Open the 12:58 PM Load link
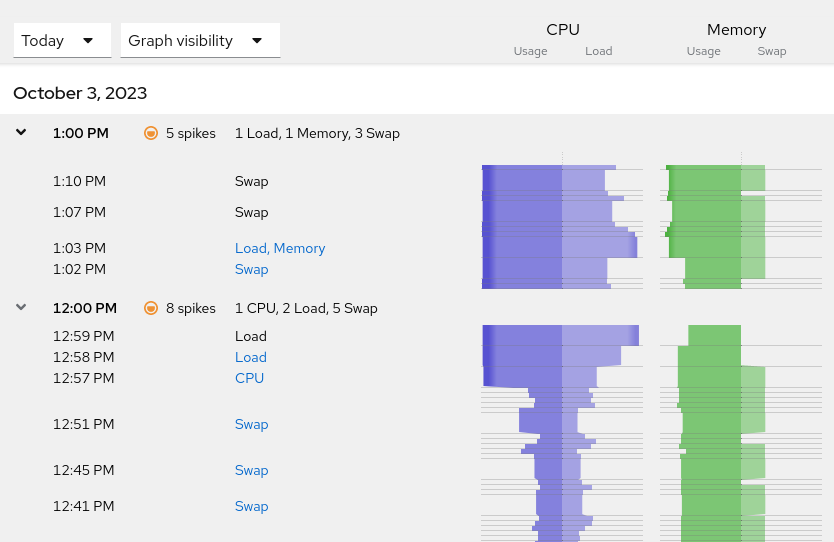Screen dimensions: 834x542 pos(250,357)
